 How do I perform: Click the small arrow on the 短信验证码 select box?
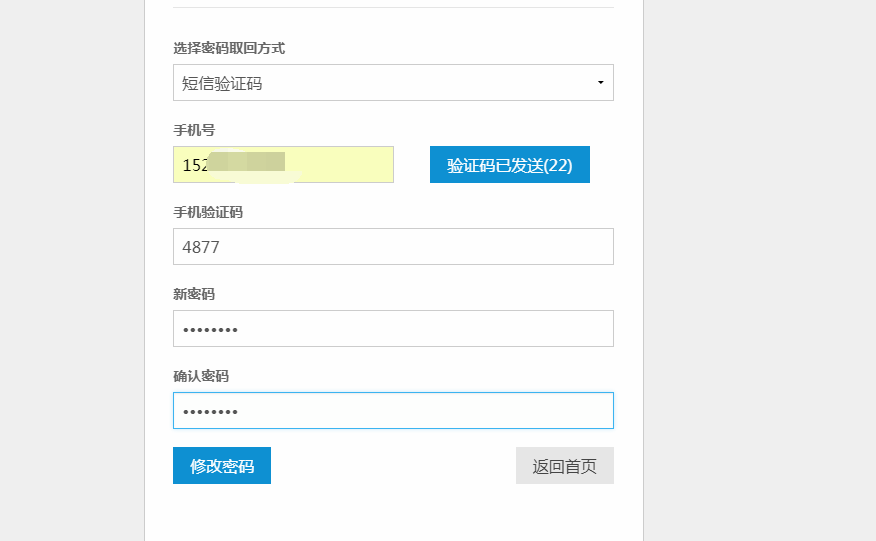[600, 83]
